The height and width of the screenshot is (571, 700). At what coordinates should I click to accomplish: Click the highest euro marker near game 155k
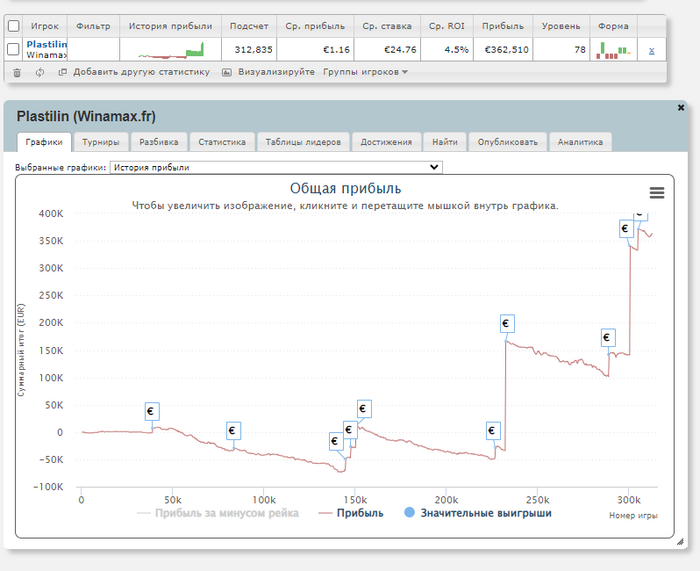[x=364, y=408]
